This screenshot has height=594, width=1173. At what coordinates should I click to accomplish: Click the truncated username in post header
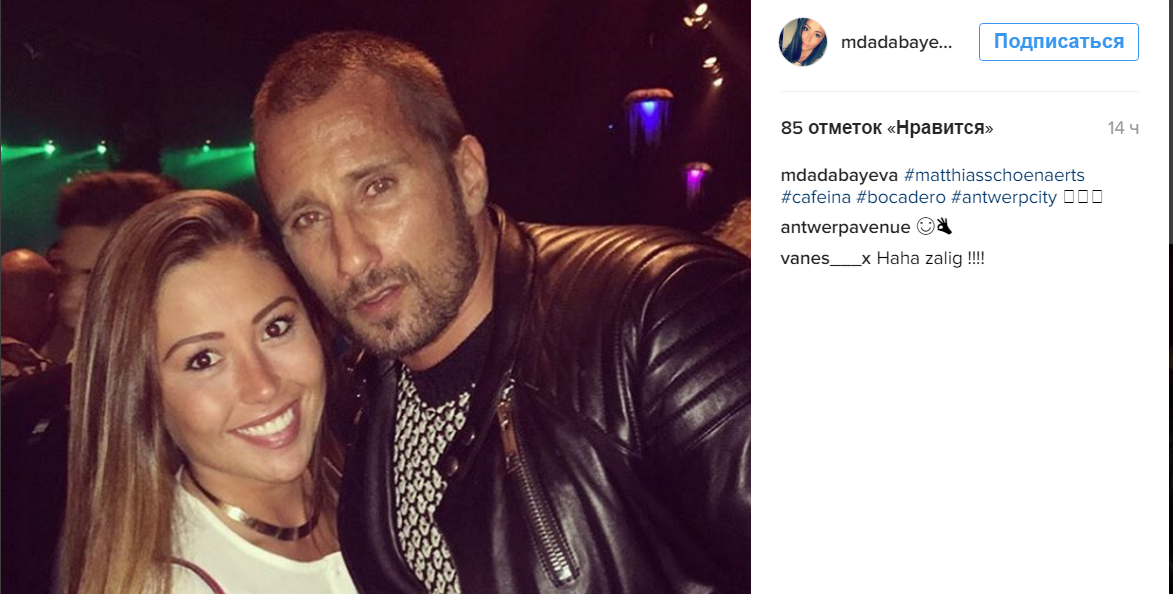pyautogui.click(x=896, y=43)
